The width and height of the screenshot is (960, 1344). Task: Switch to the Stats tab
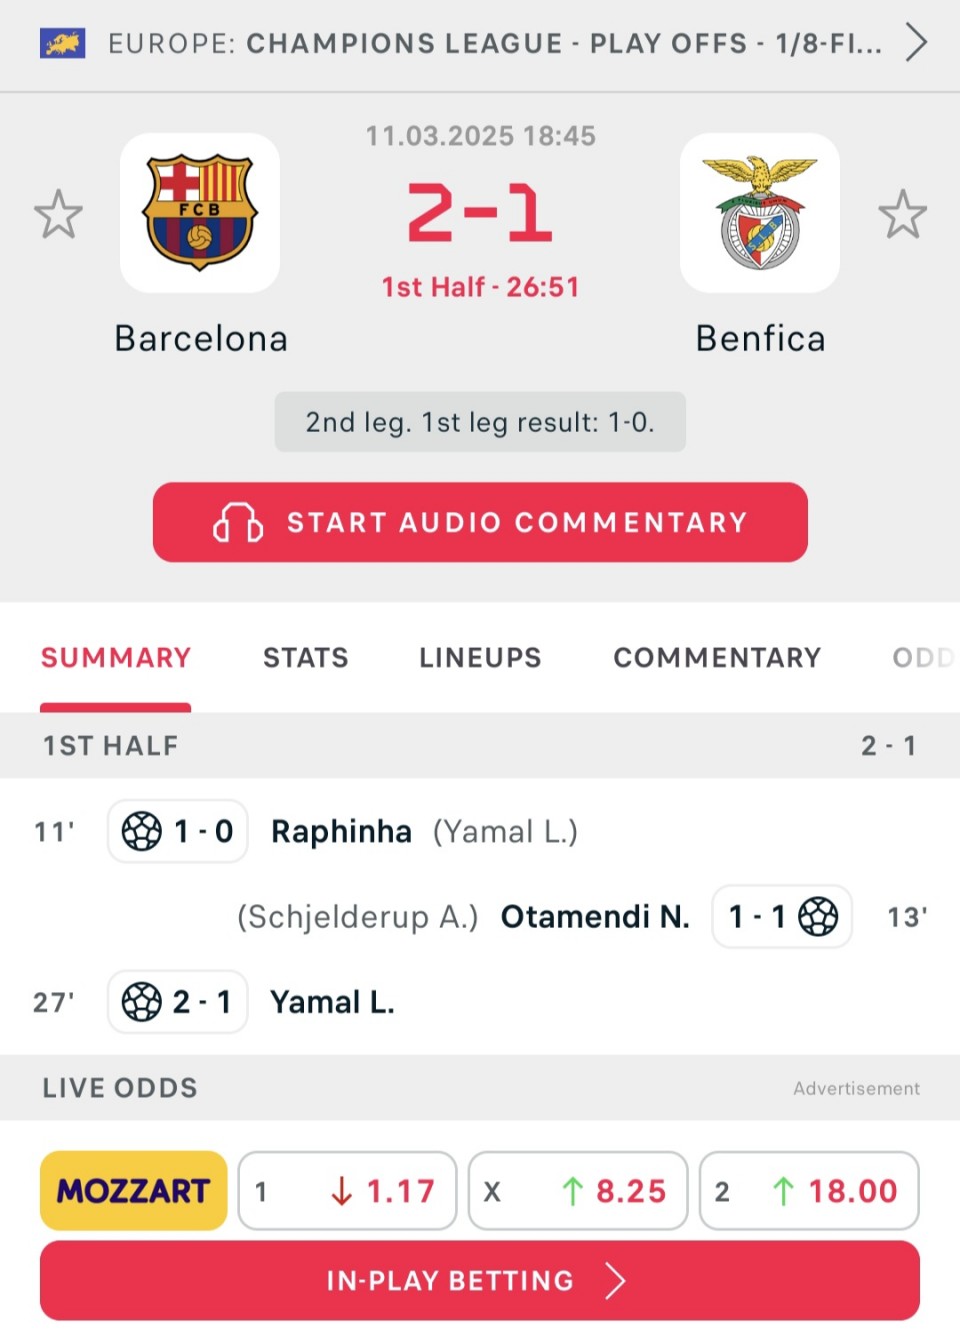point(306,658)
